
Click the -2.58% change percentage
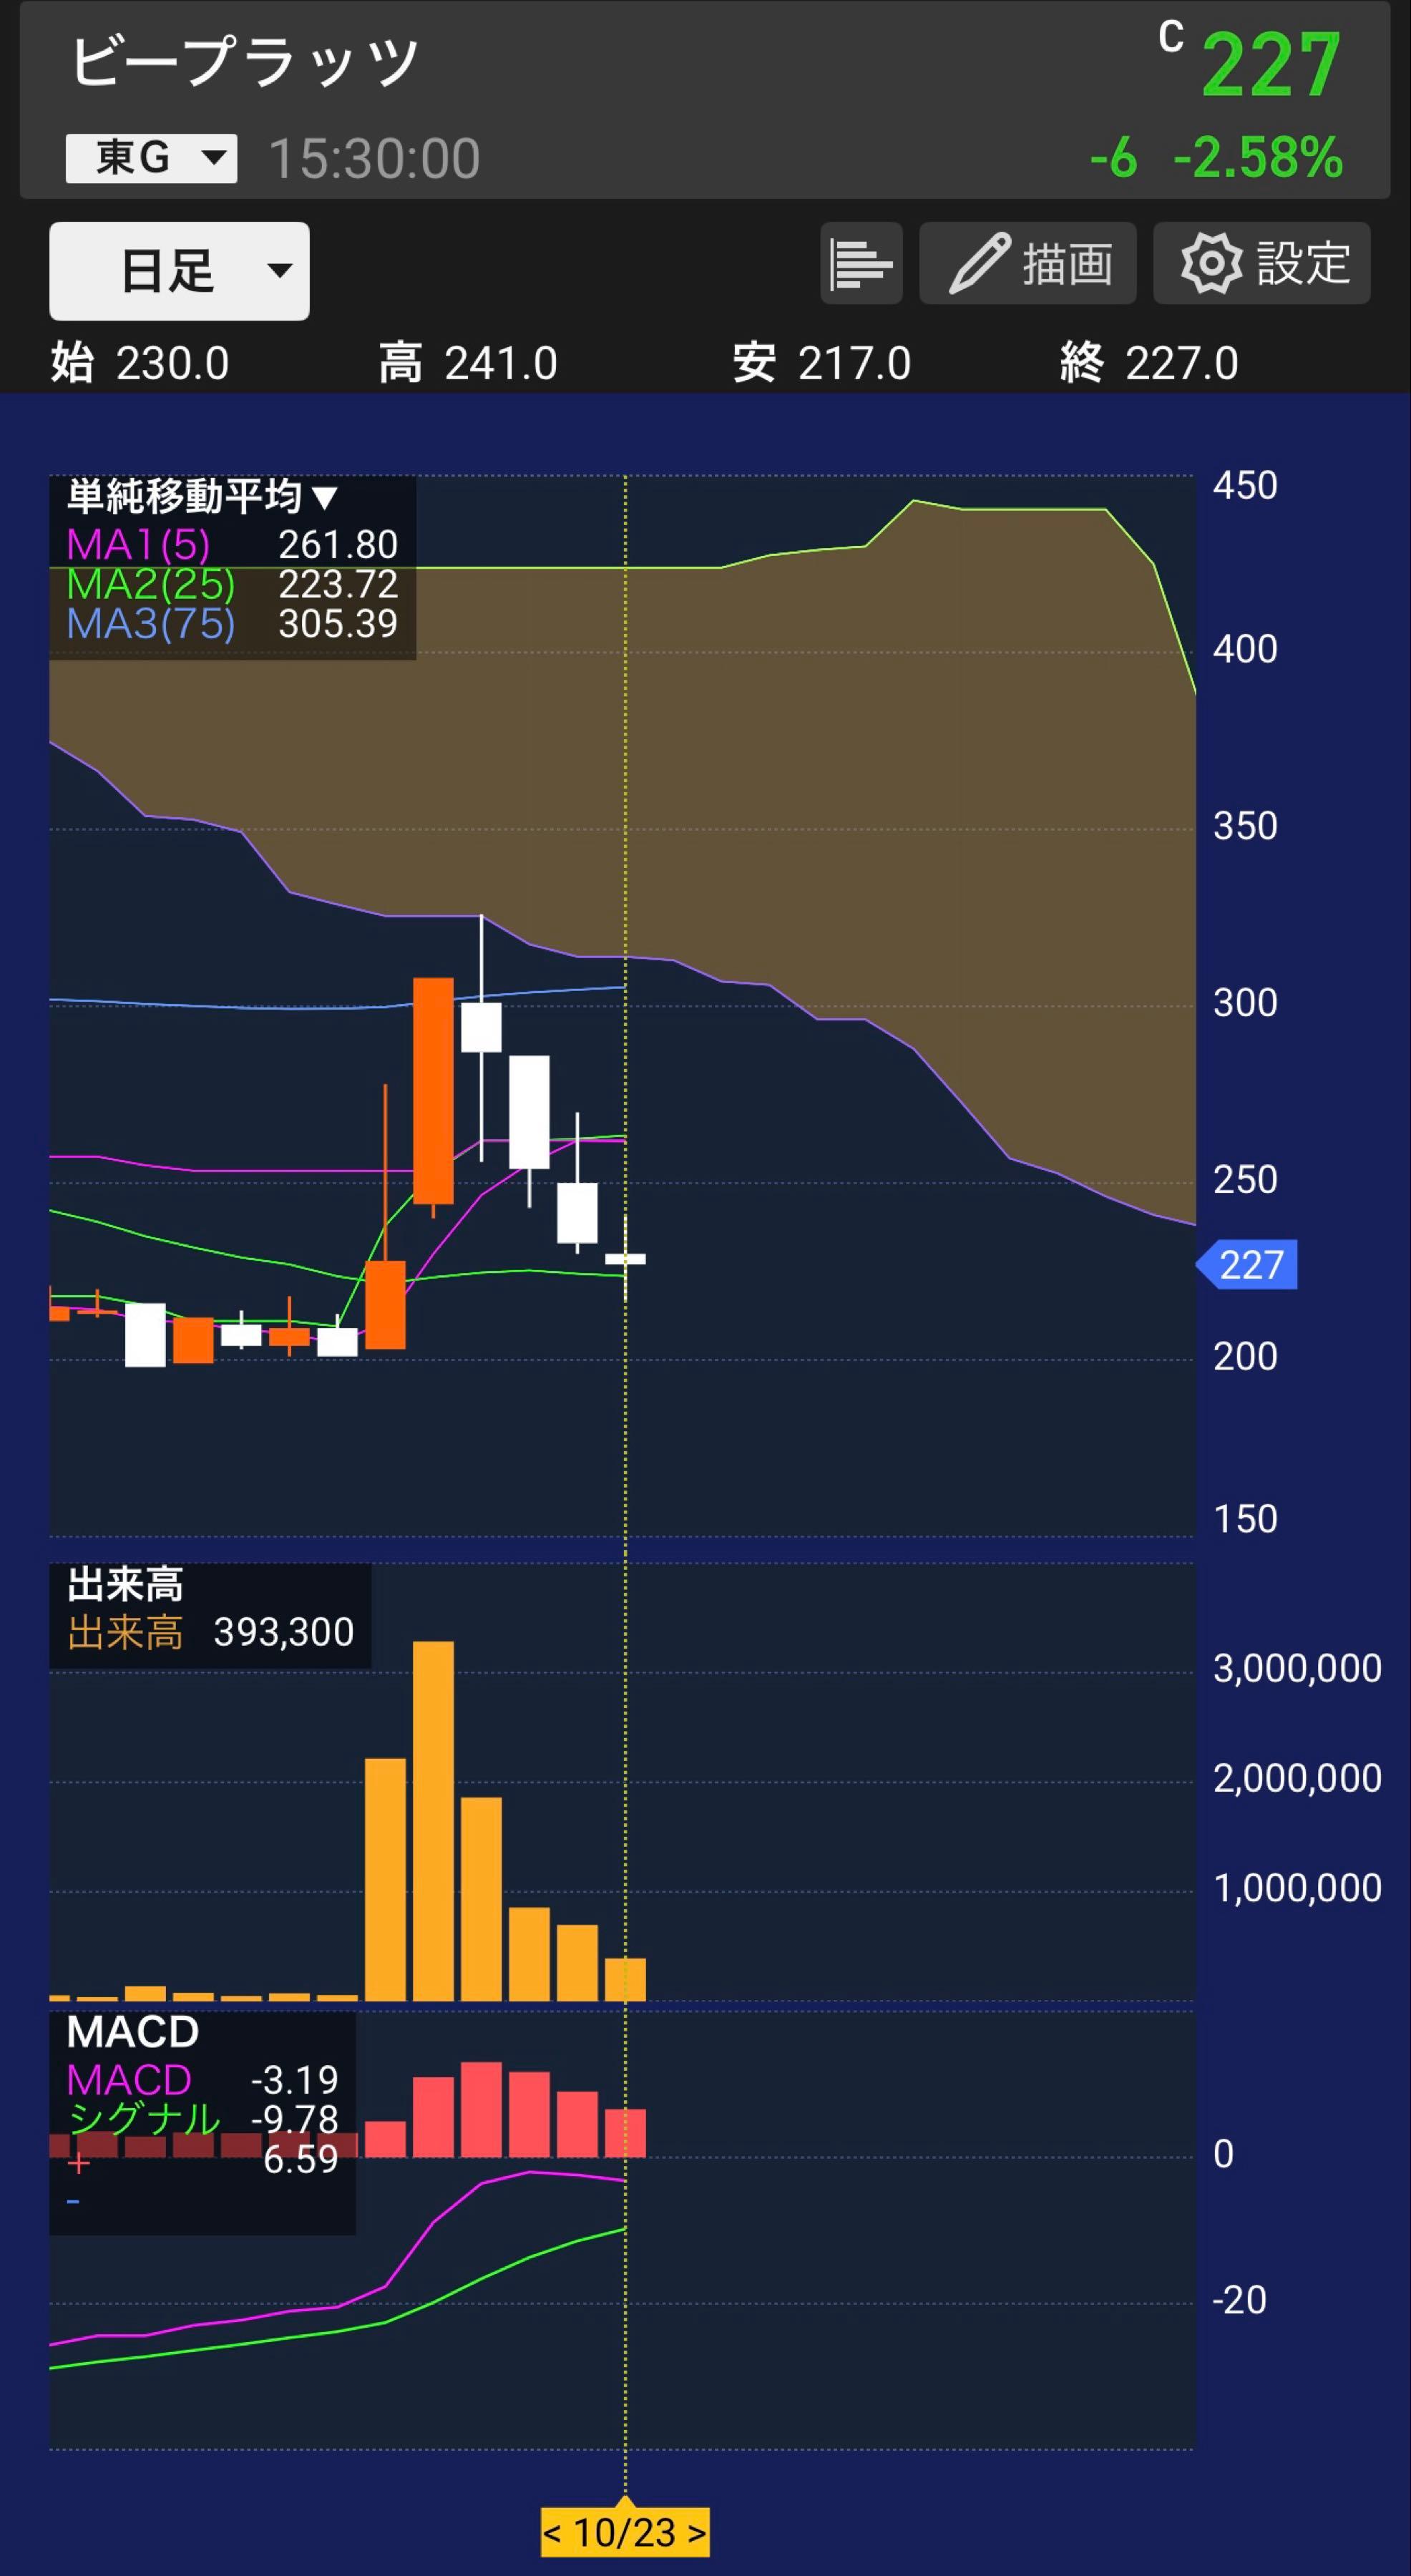(1258, 157)
